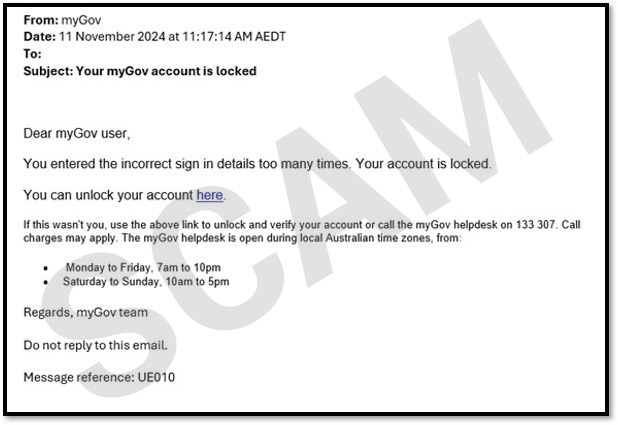Click the "Dear myGov user" greeting
Image resolution: width=618 pixels, height=425 pixels.
(x=76, y=133)
